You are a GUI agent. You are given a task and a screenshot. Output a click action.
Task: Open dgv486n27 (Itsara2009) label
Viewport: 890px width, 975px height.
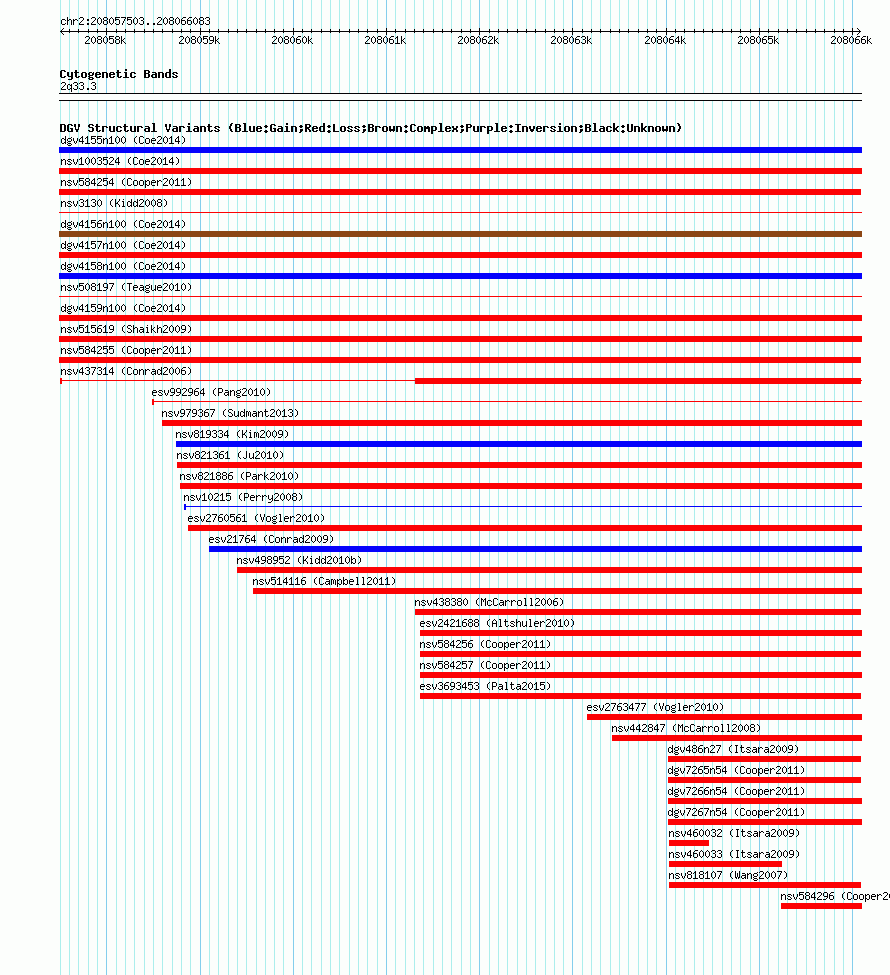pyautogui.click(x=733, y=750)
